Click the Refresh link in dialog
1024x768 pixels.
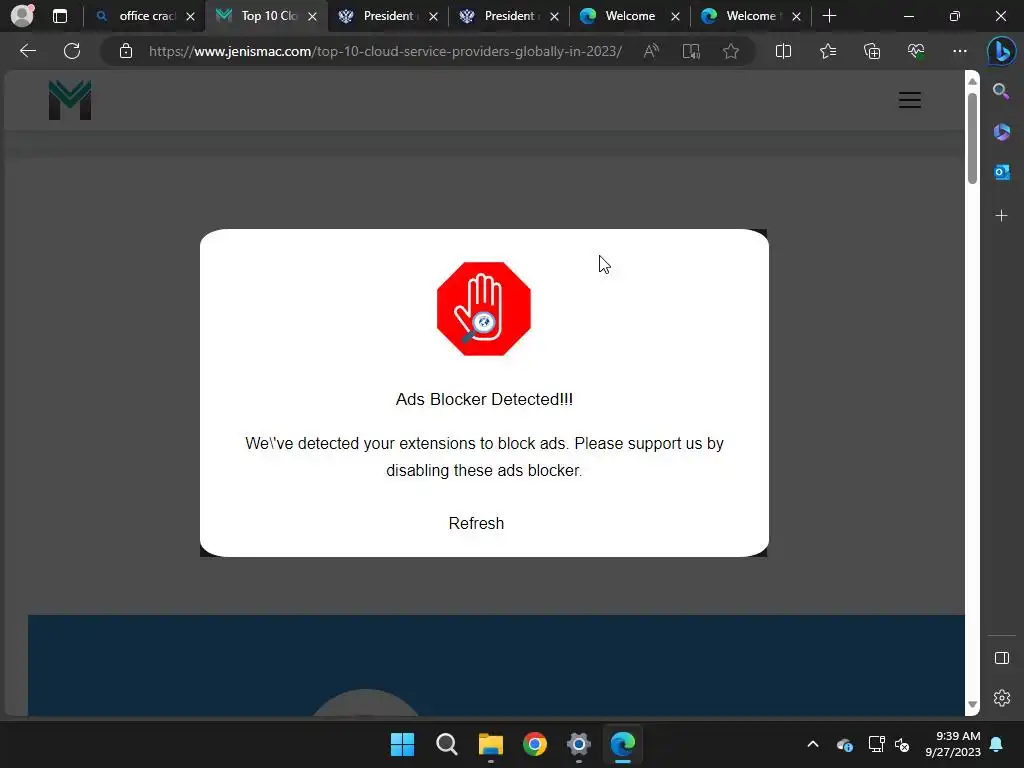[x=476, y=523]
